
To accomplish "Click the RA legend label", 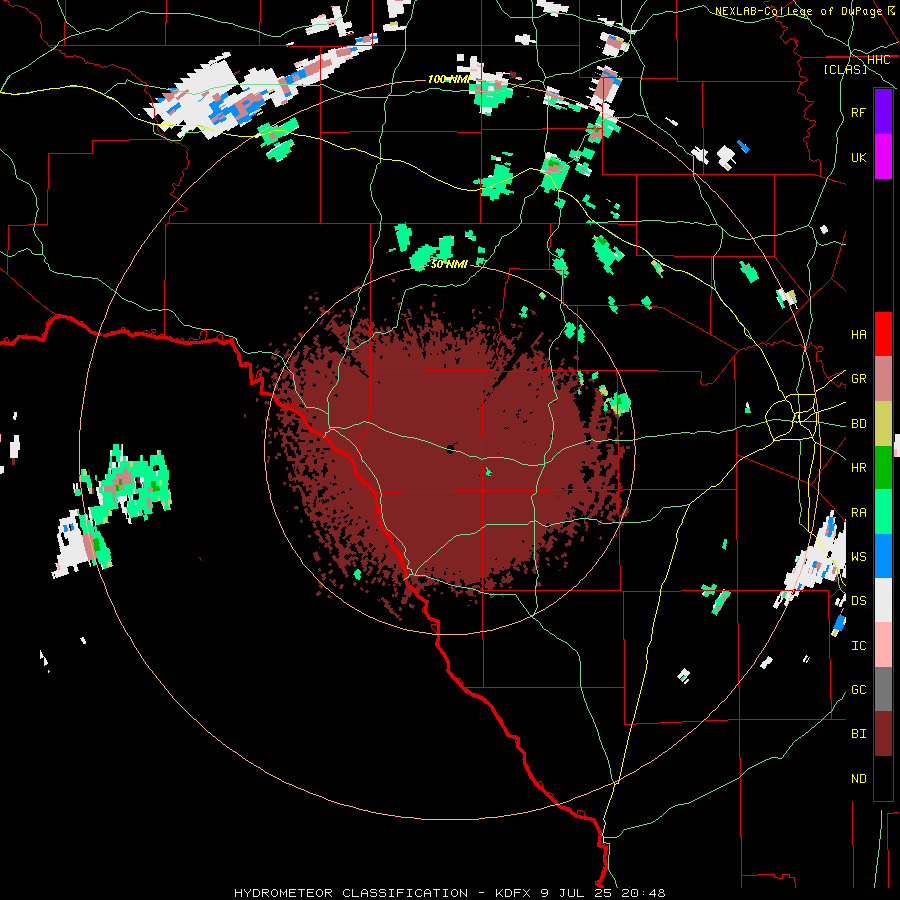I will 859,512.
